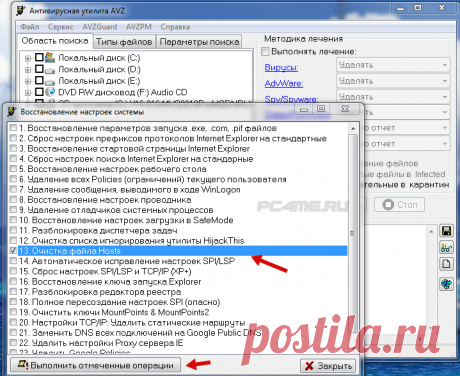The height and width of the screenshot is (376, 460).
Task: Click the Вирусы link
Action: pyautogui.click(x=281, y=68)
